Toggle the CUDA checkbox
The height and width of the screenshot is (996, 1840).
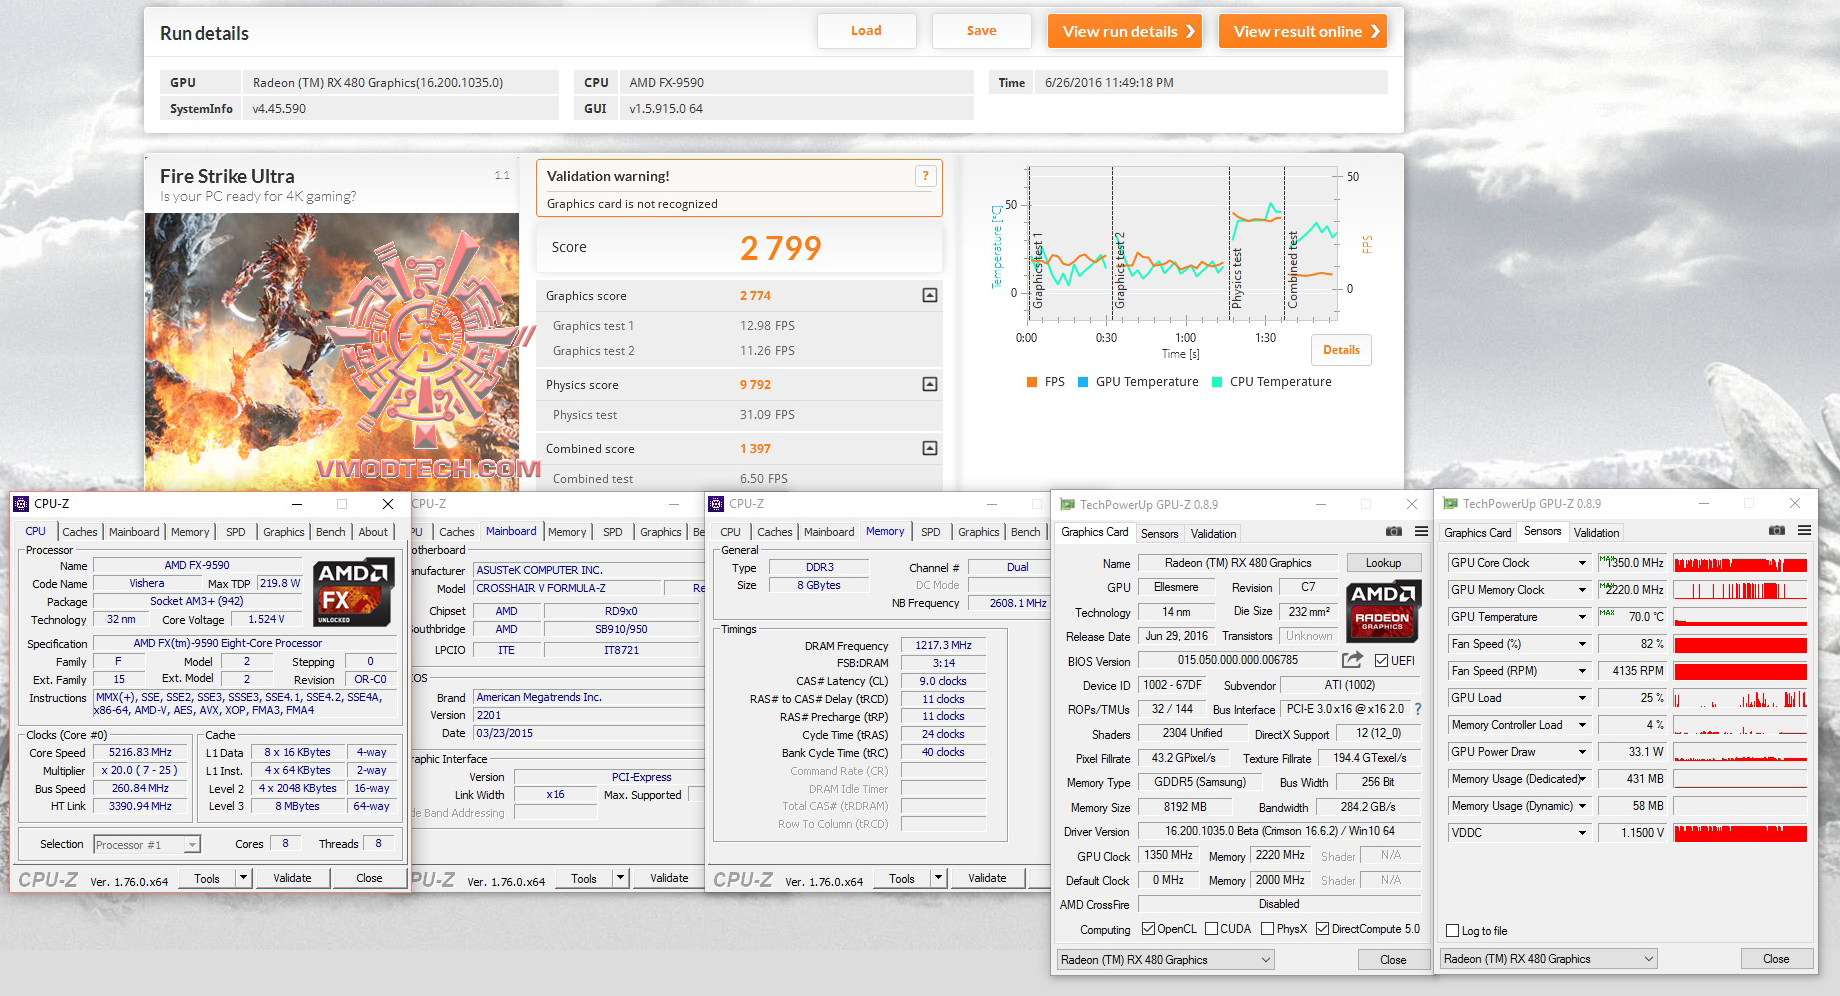[x=1212, y=929]
